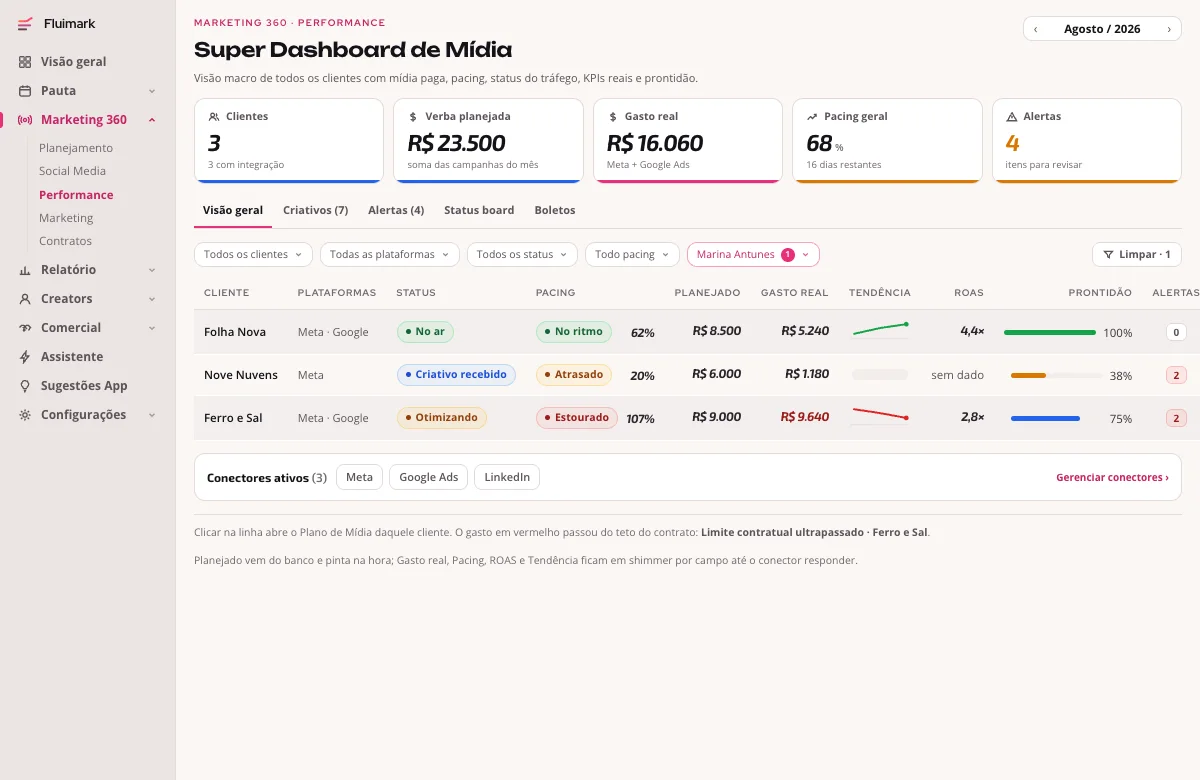Click the Verba planejada dollar icon
Viewport: 1200px width, 780px height.
pos(413,117)
